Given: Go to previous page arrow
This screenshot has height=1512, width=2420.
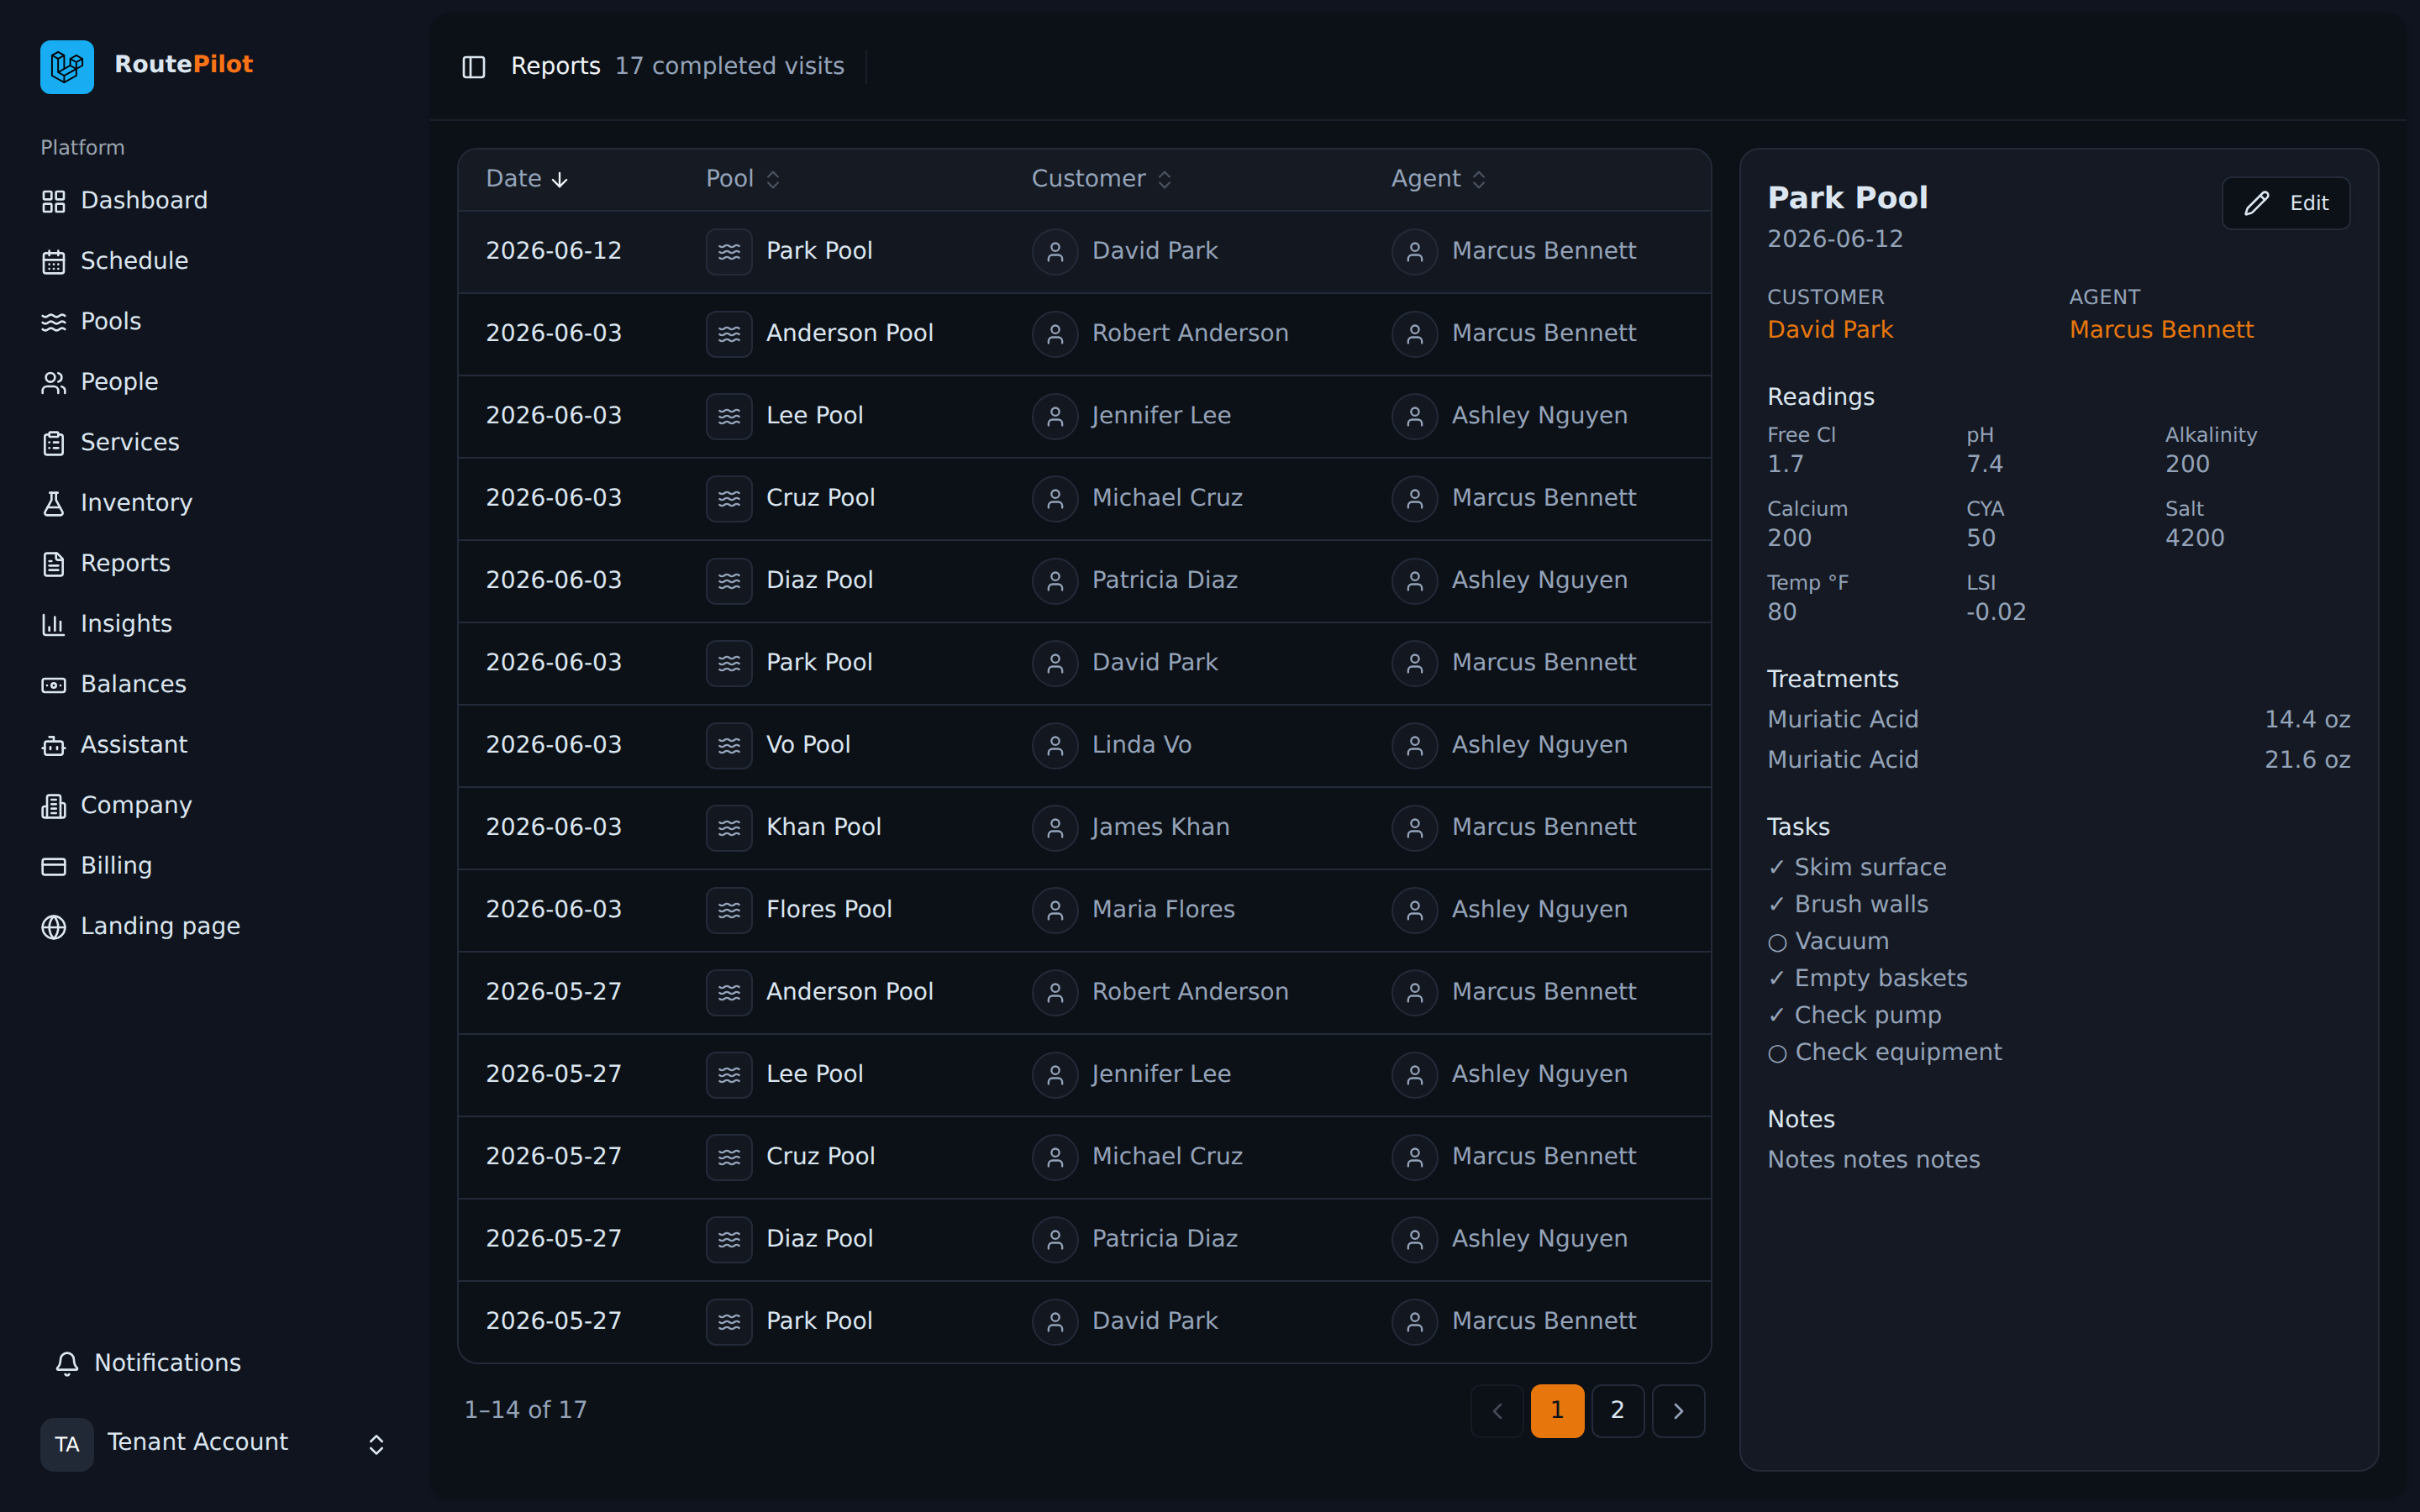Looking at the screenshot, I should pos(1497,1410).
